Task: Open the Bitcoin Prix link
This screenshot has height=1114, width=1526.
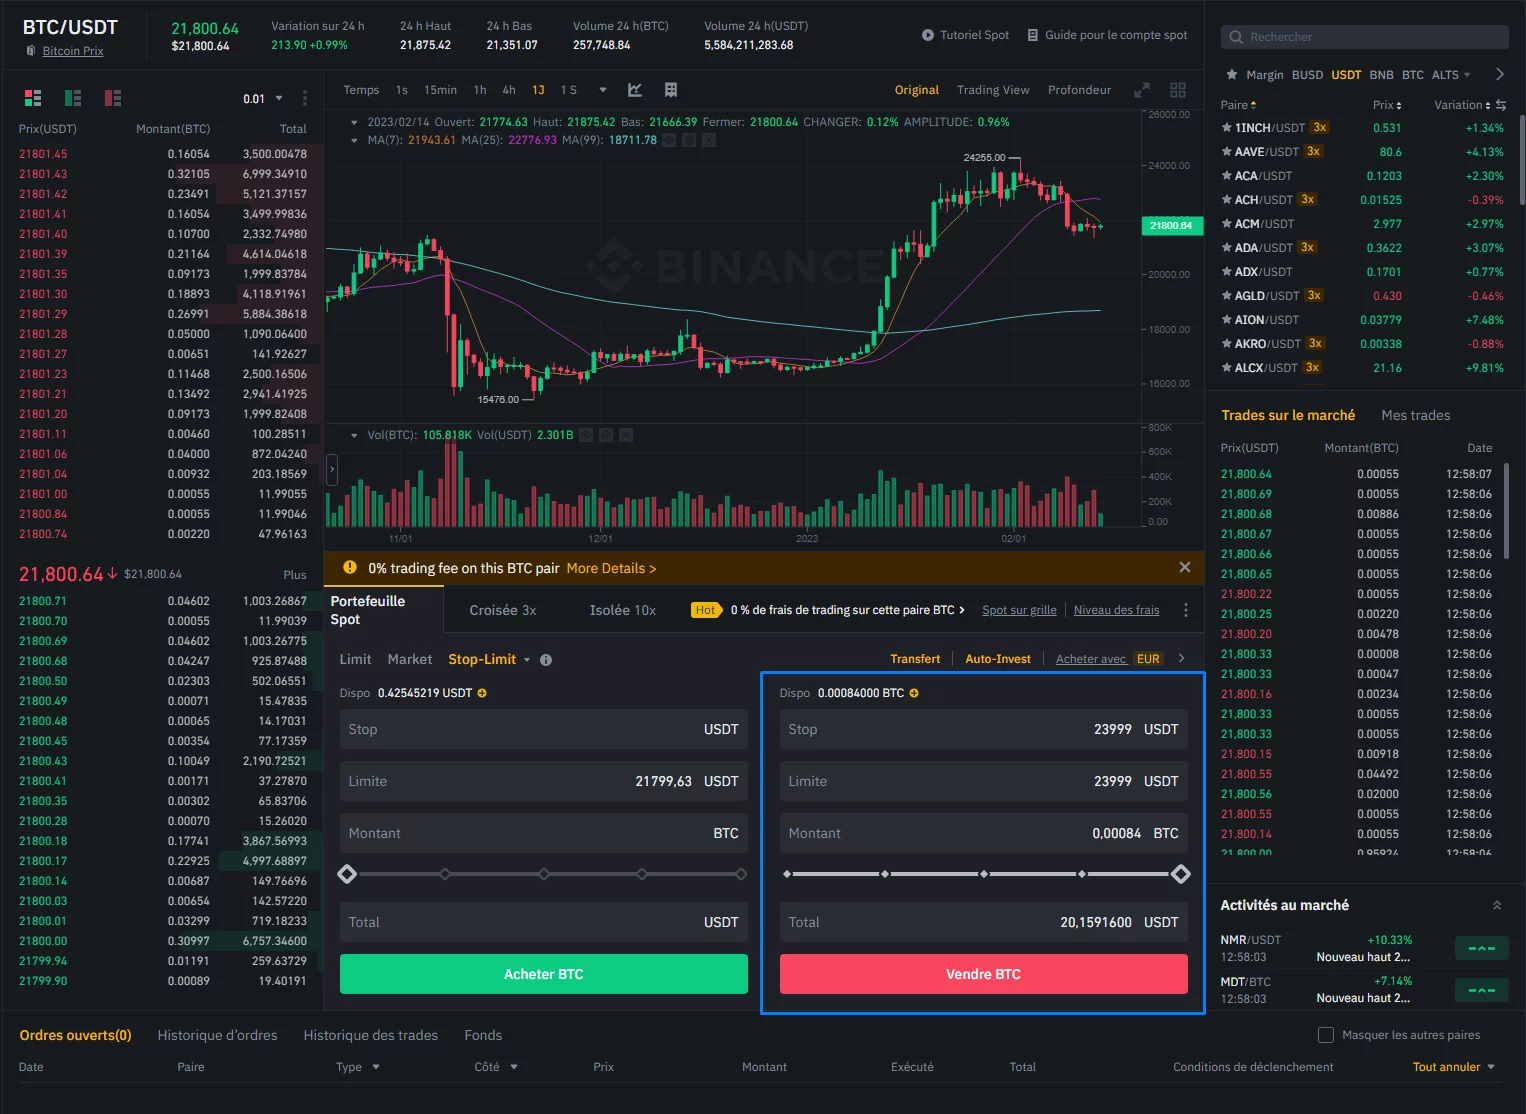Action: (73, 51)
